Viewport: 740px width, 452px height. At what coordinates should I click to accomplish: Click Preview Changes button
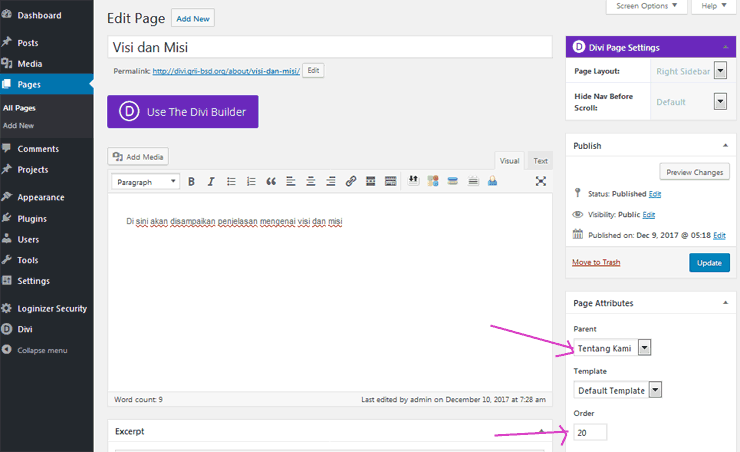[x=694, y=172]
